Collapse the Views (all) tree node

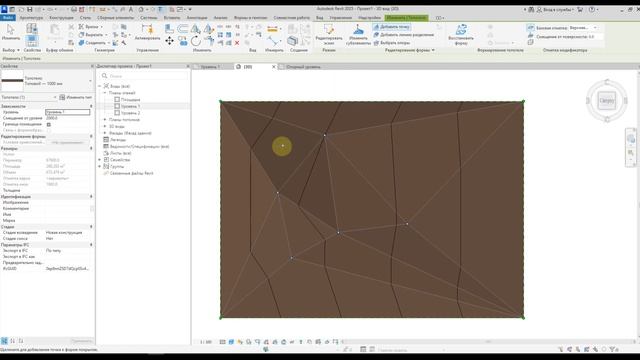click(100, 86)
